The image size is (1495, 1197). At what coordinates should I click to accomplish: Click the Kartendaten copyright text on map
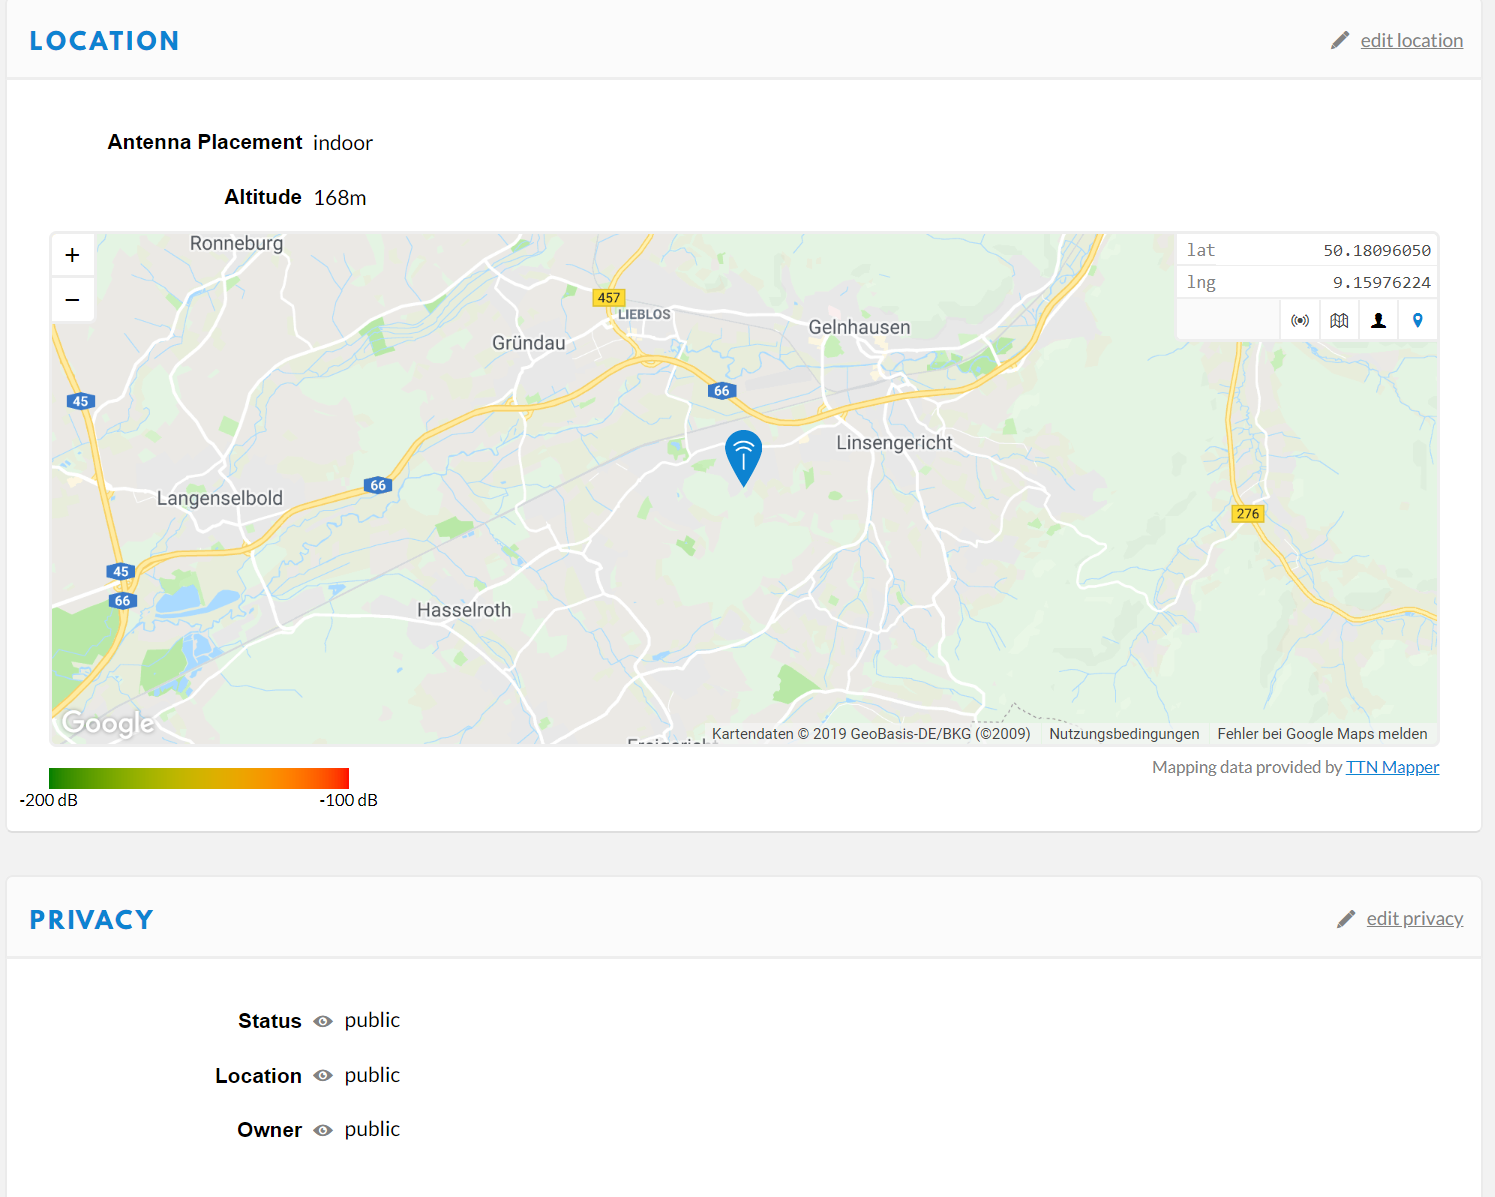870,734
